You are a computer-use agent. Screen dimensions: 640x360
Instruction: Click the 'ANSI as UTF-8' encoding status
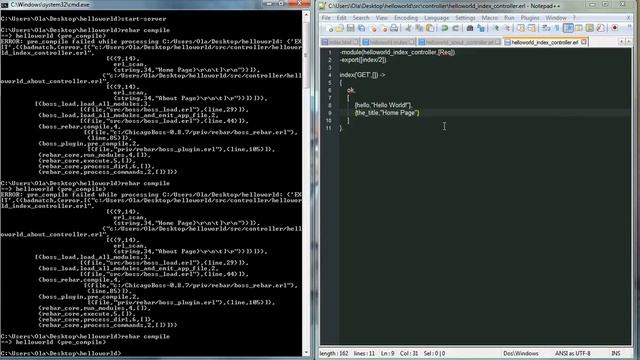pyautogui.click(x=572, y=353)
